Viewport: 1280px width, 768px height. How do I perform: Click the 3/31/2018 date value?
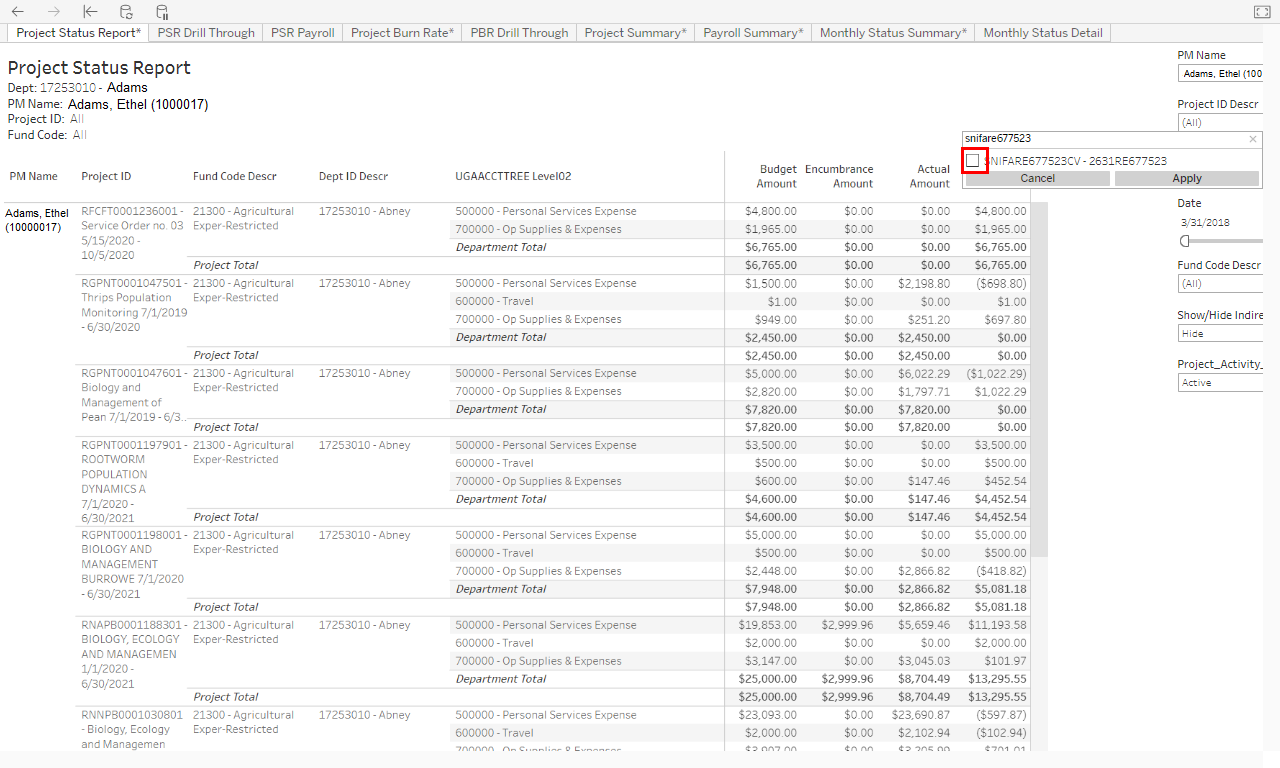click(x=1204, y=222)
